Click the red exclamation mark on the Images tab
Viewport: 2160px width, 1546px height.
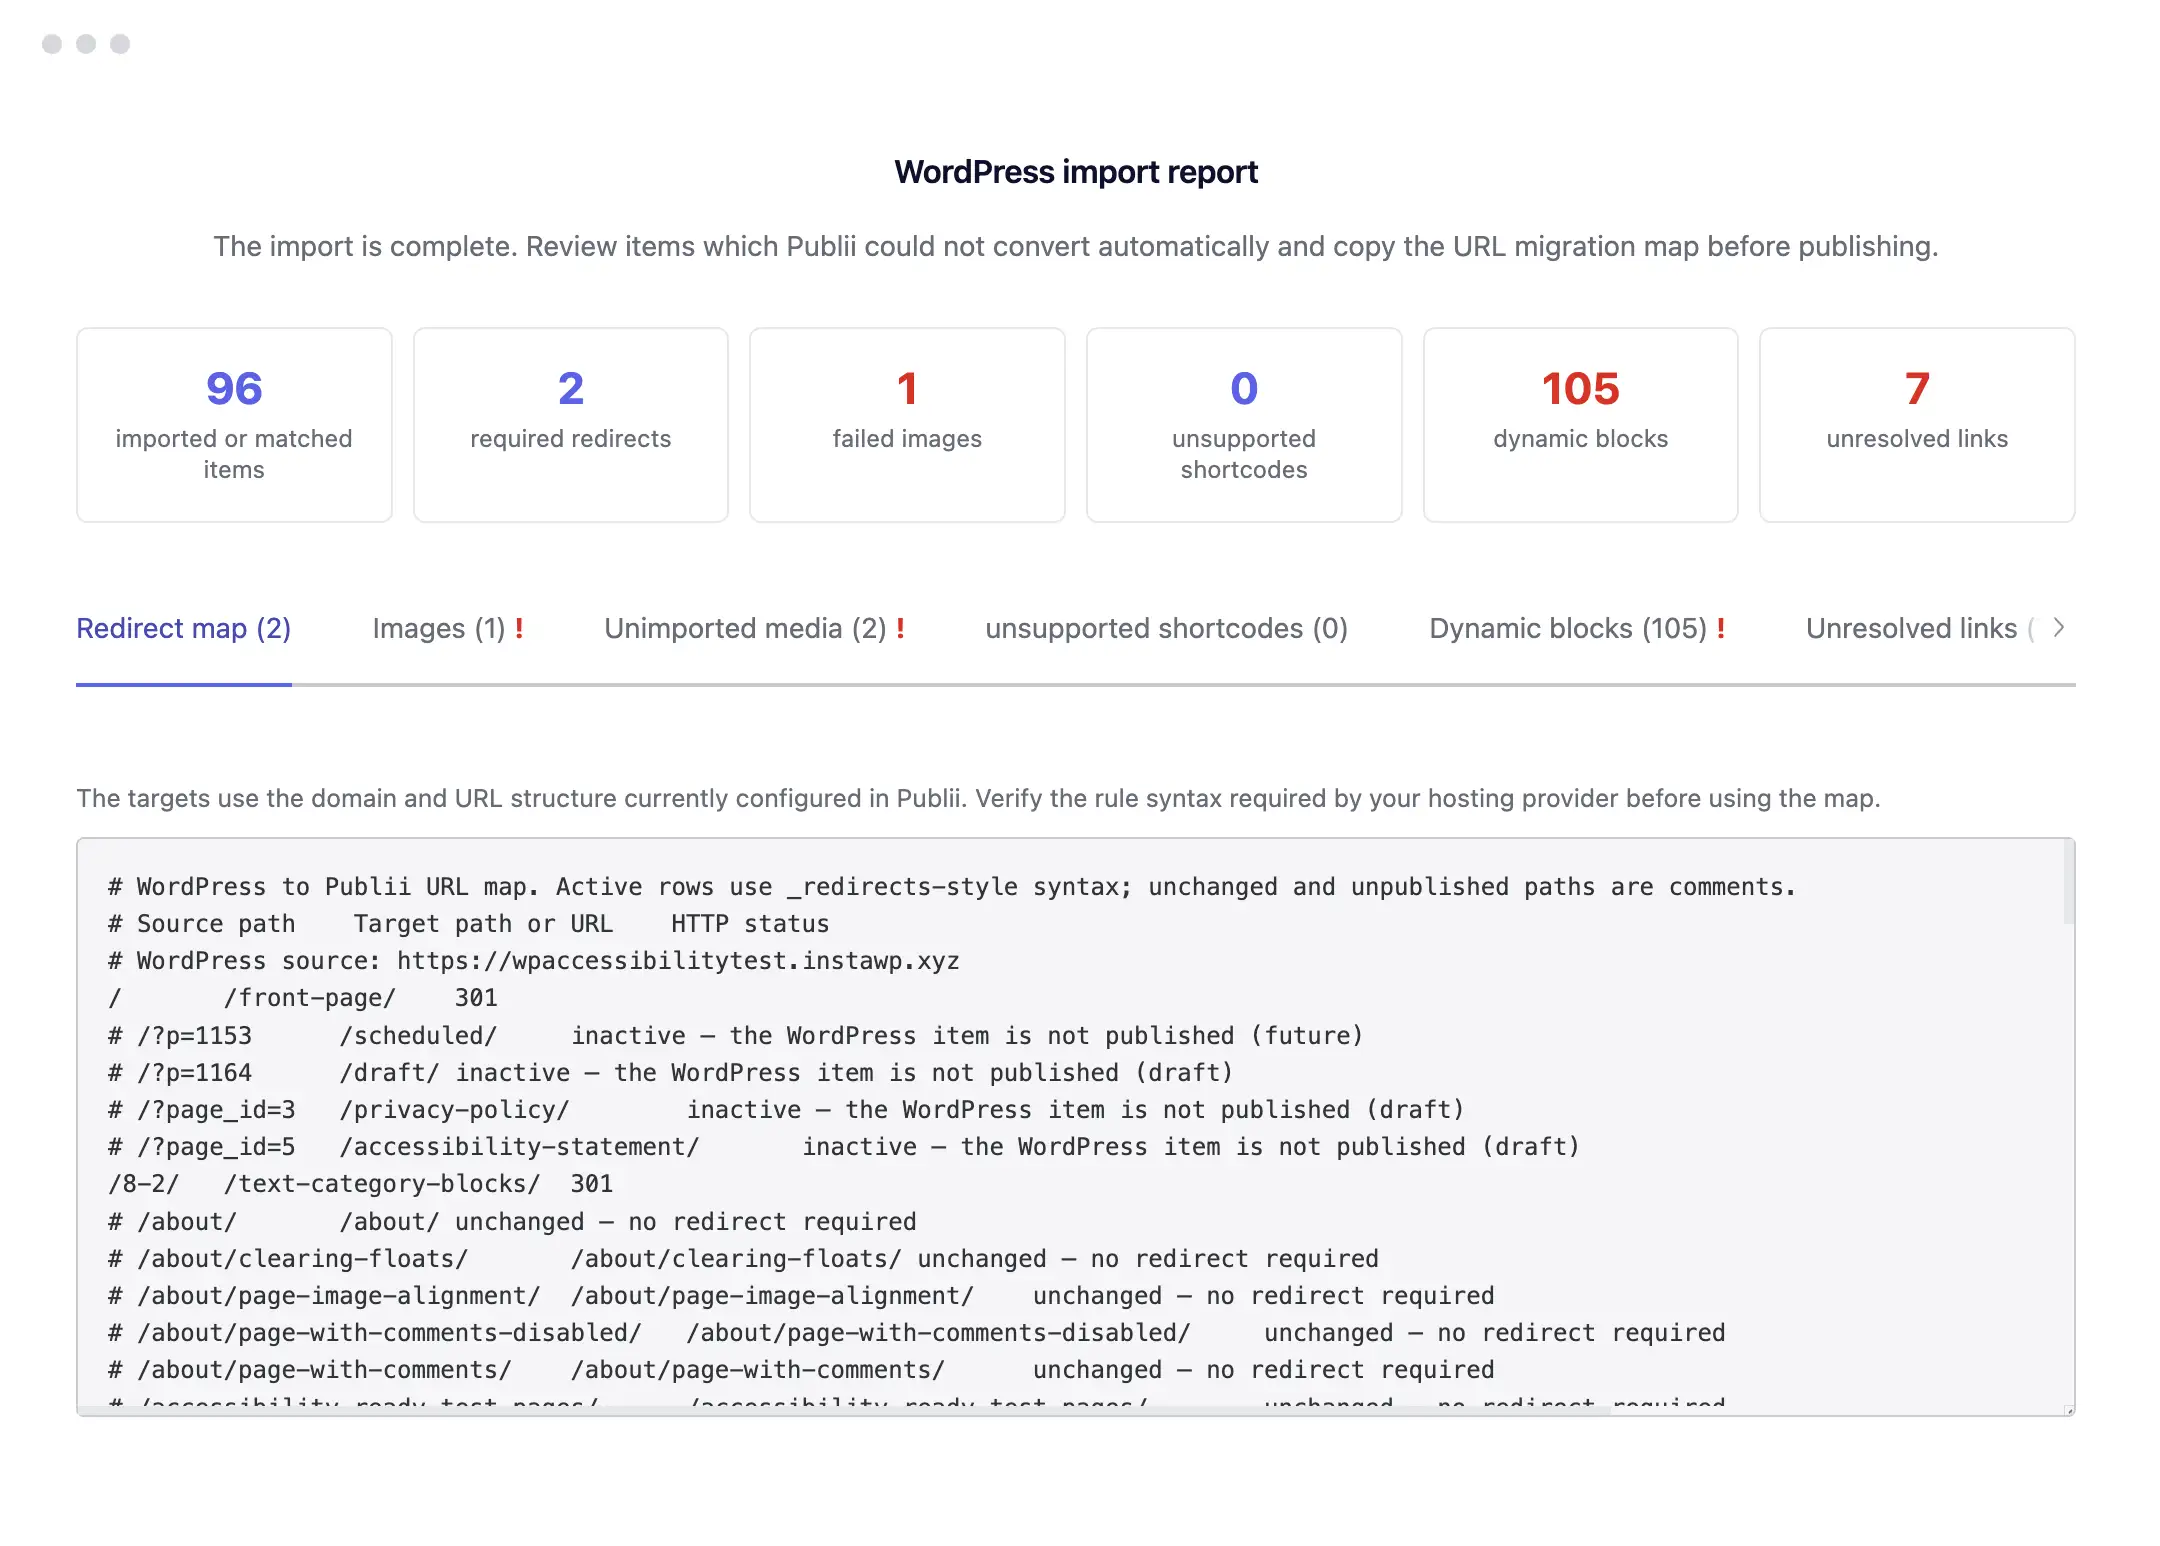519,628
